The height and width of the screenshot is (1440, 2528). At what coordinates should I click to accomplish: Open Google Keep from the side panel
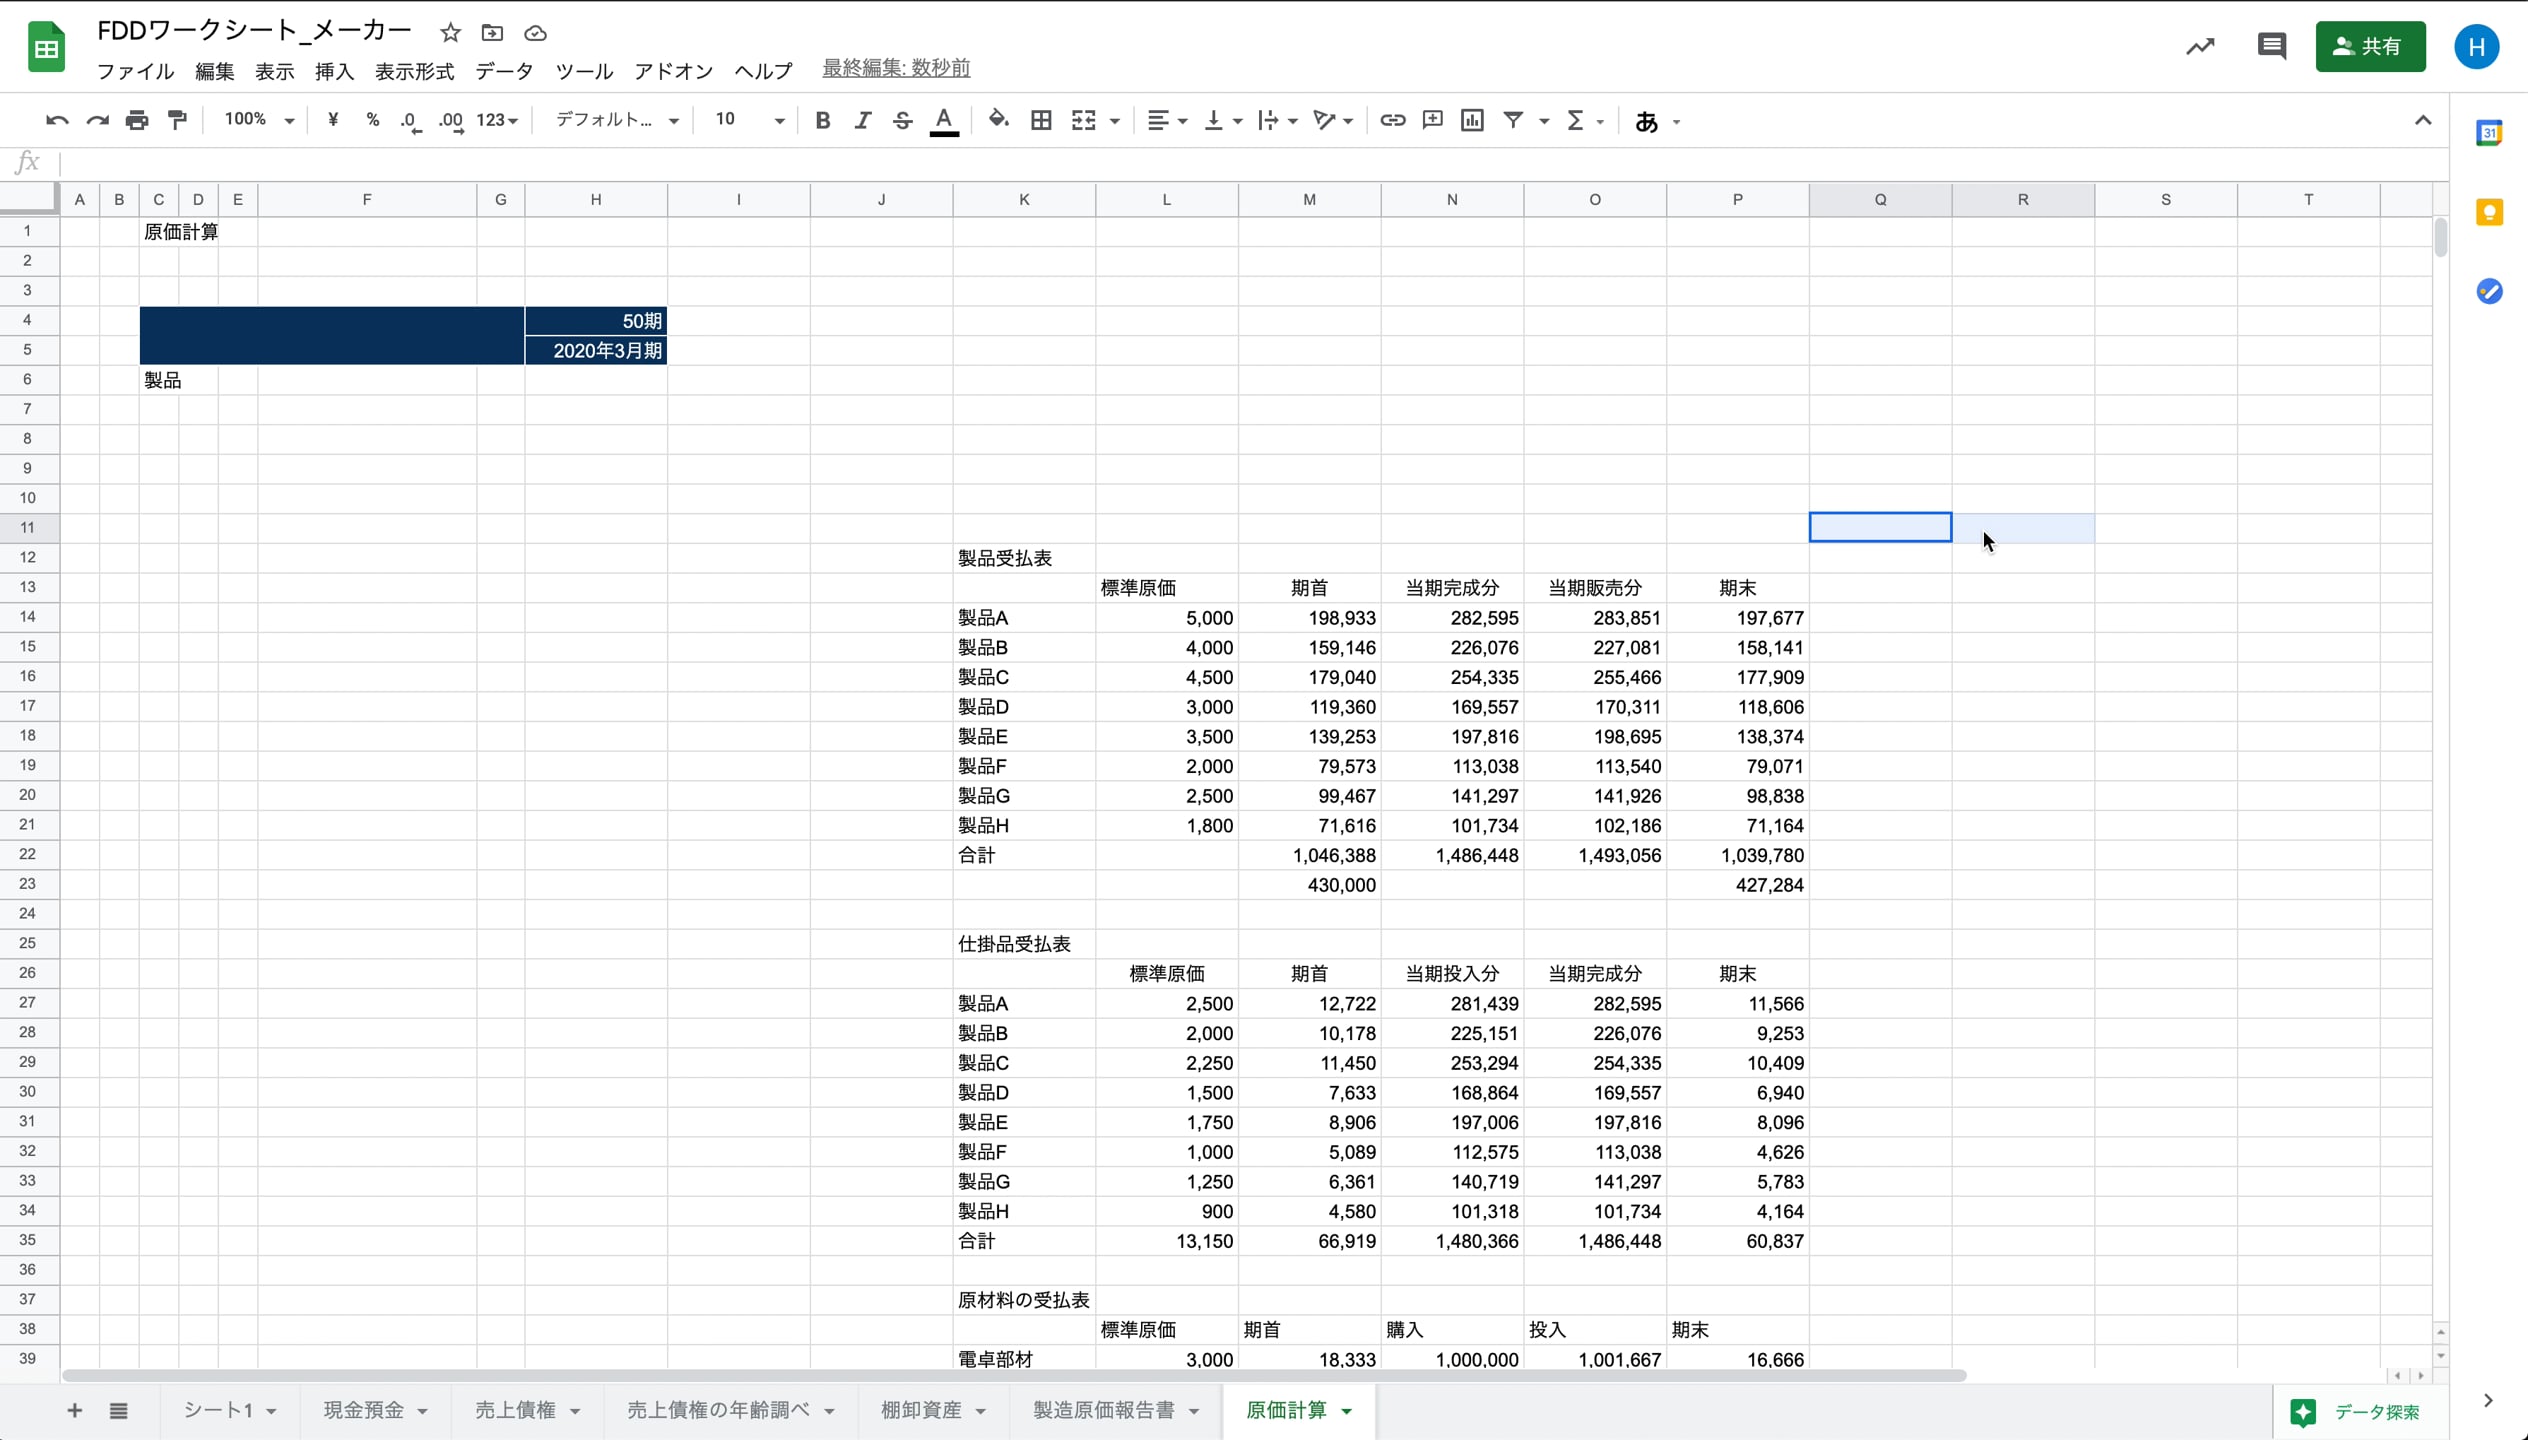point(2489,211)
